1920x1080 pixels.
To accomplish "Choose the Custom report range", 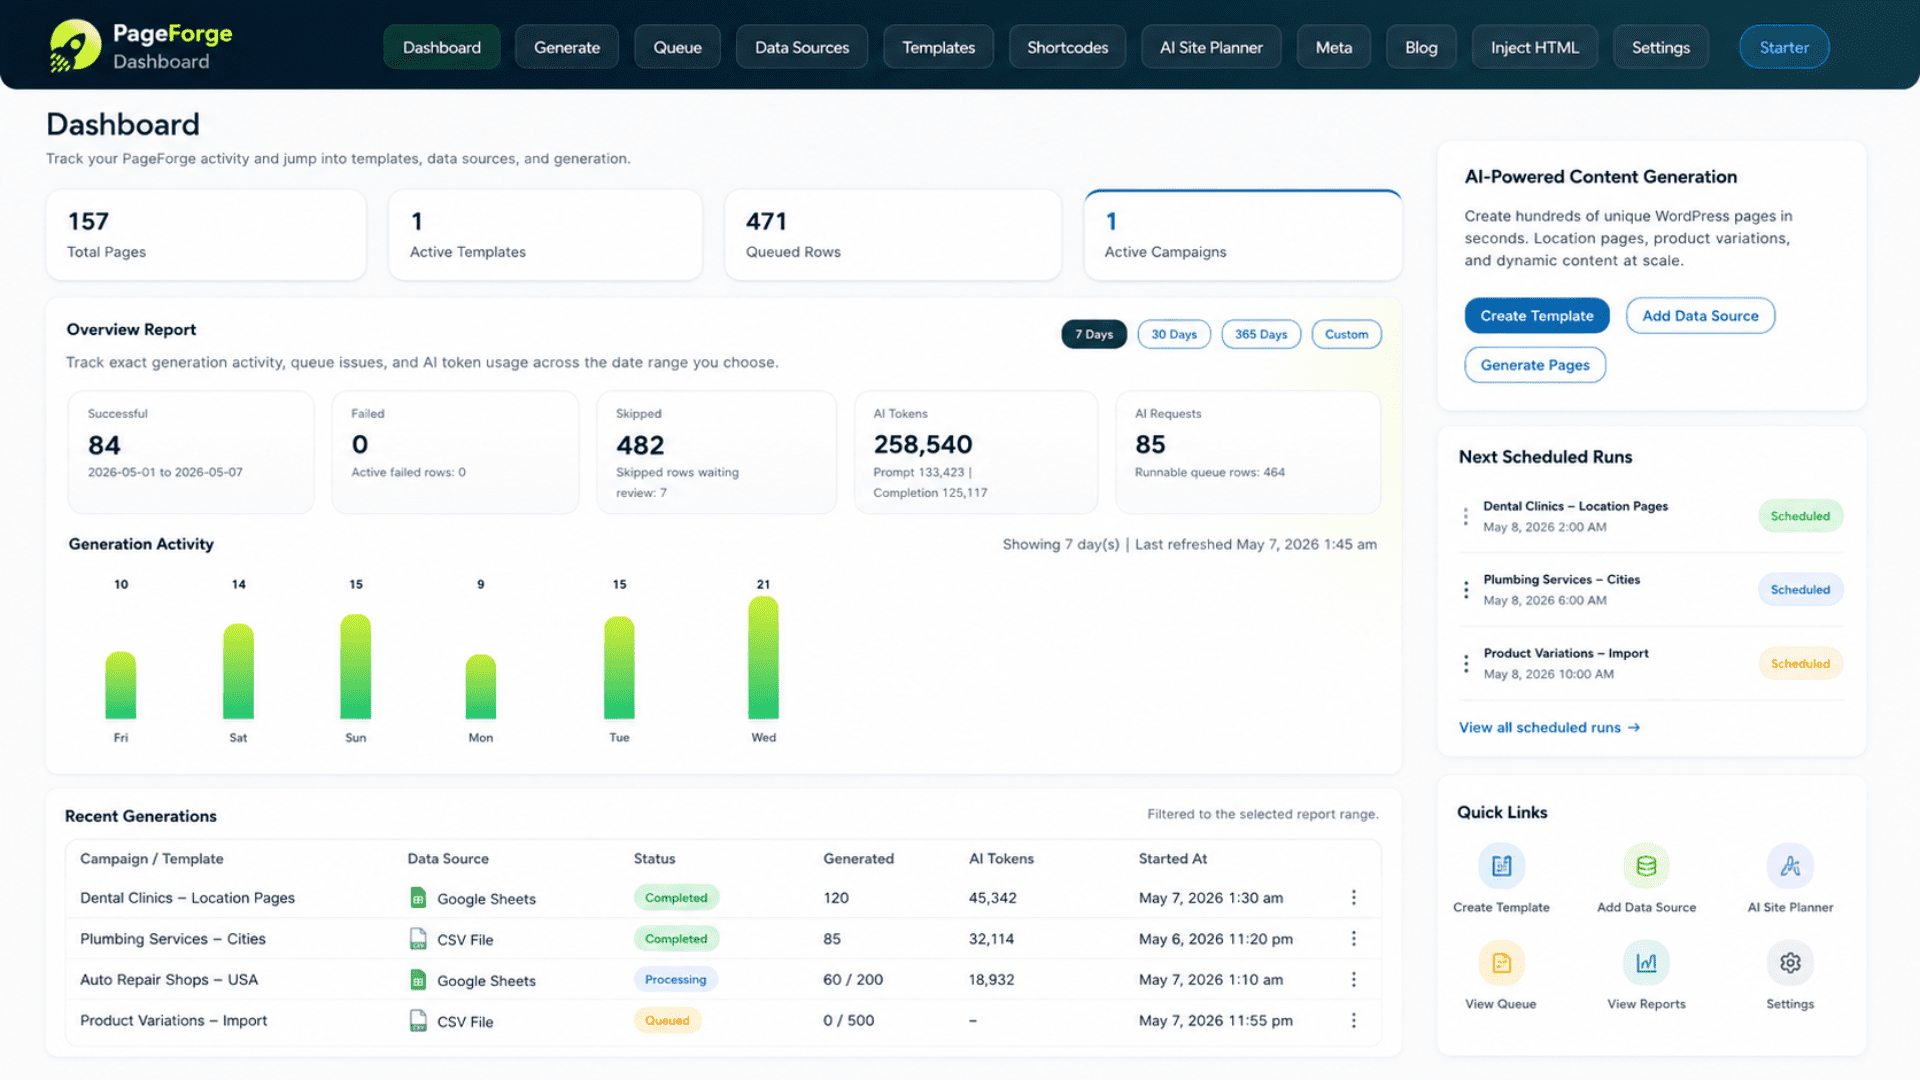I will (1347, 334).
